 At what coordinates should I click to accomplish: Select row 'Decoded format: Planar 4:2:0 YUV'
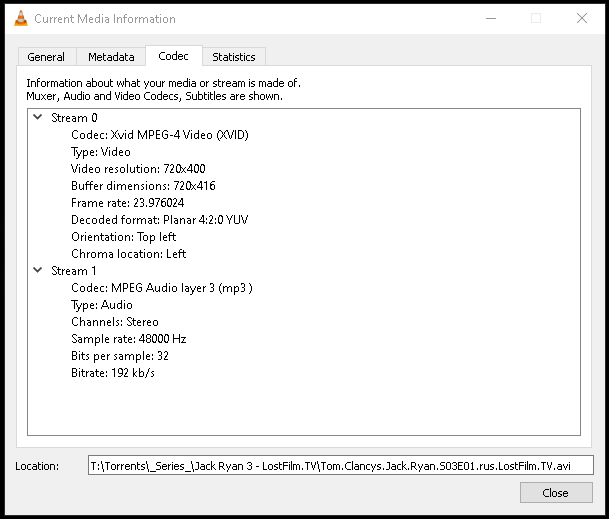(x=160, y=220)
